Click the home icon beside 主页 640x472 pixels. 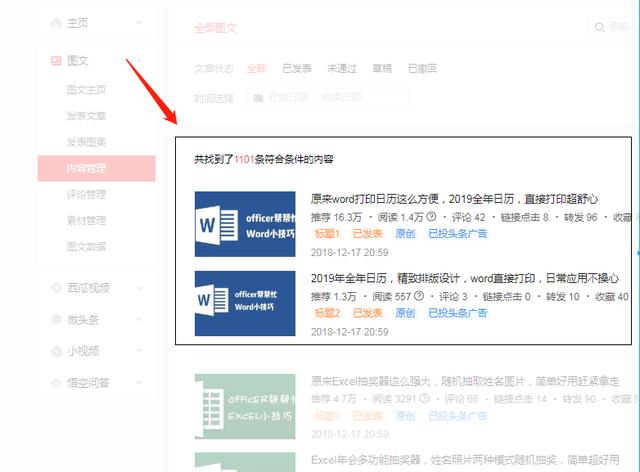tap(56, 22)
